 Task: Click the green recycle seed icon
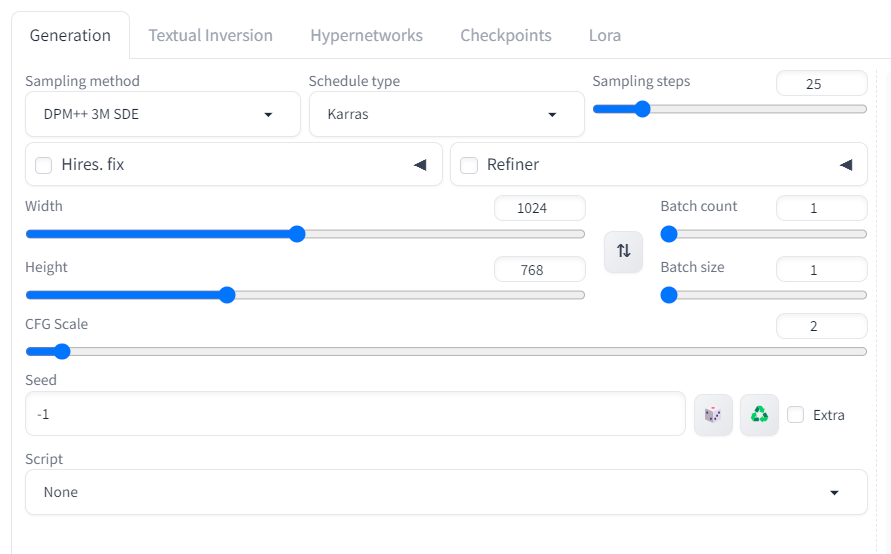759,414
